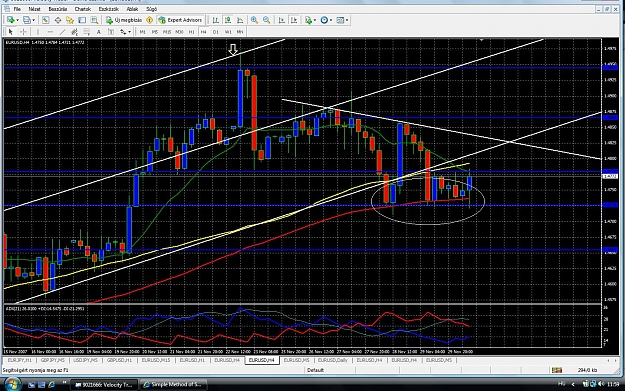Open Simple Method taskbar browser window
Screen dimensions: 625x391
(x=173, y=385)
